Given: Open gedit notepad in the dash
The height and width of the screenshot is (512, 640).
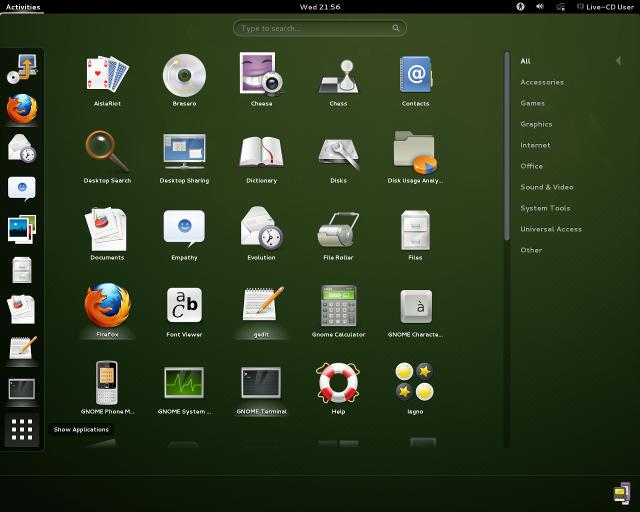Looking at the screenshot, I should 22,349.
